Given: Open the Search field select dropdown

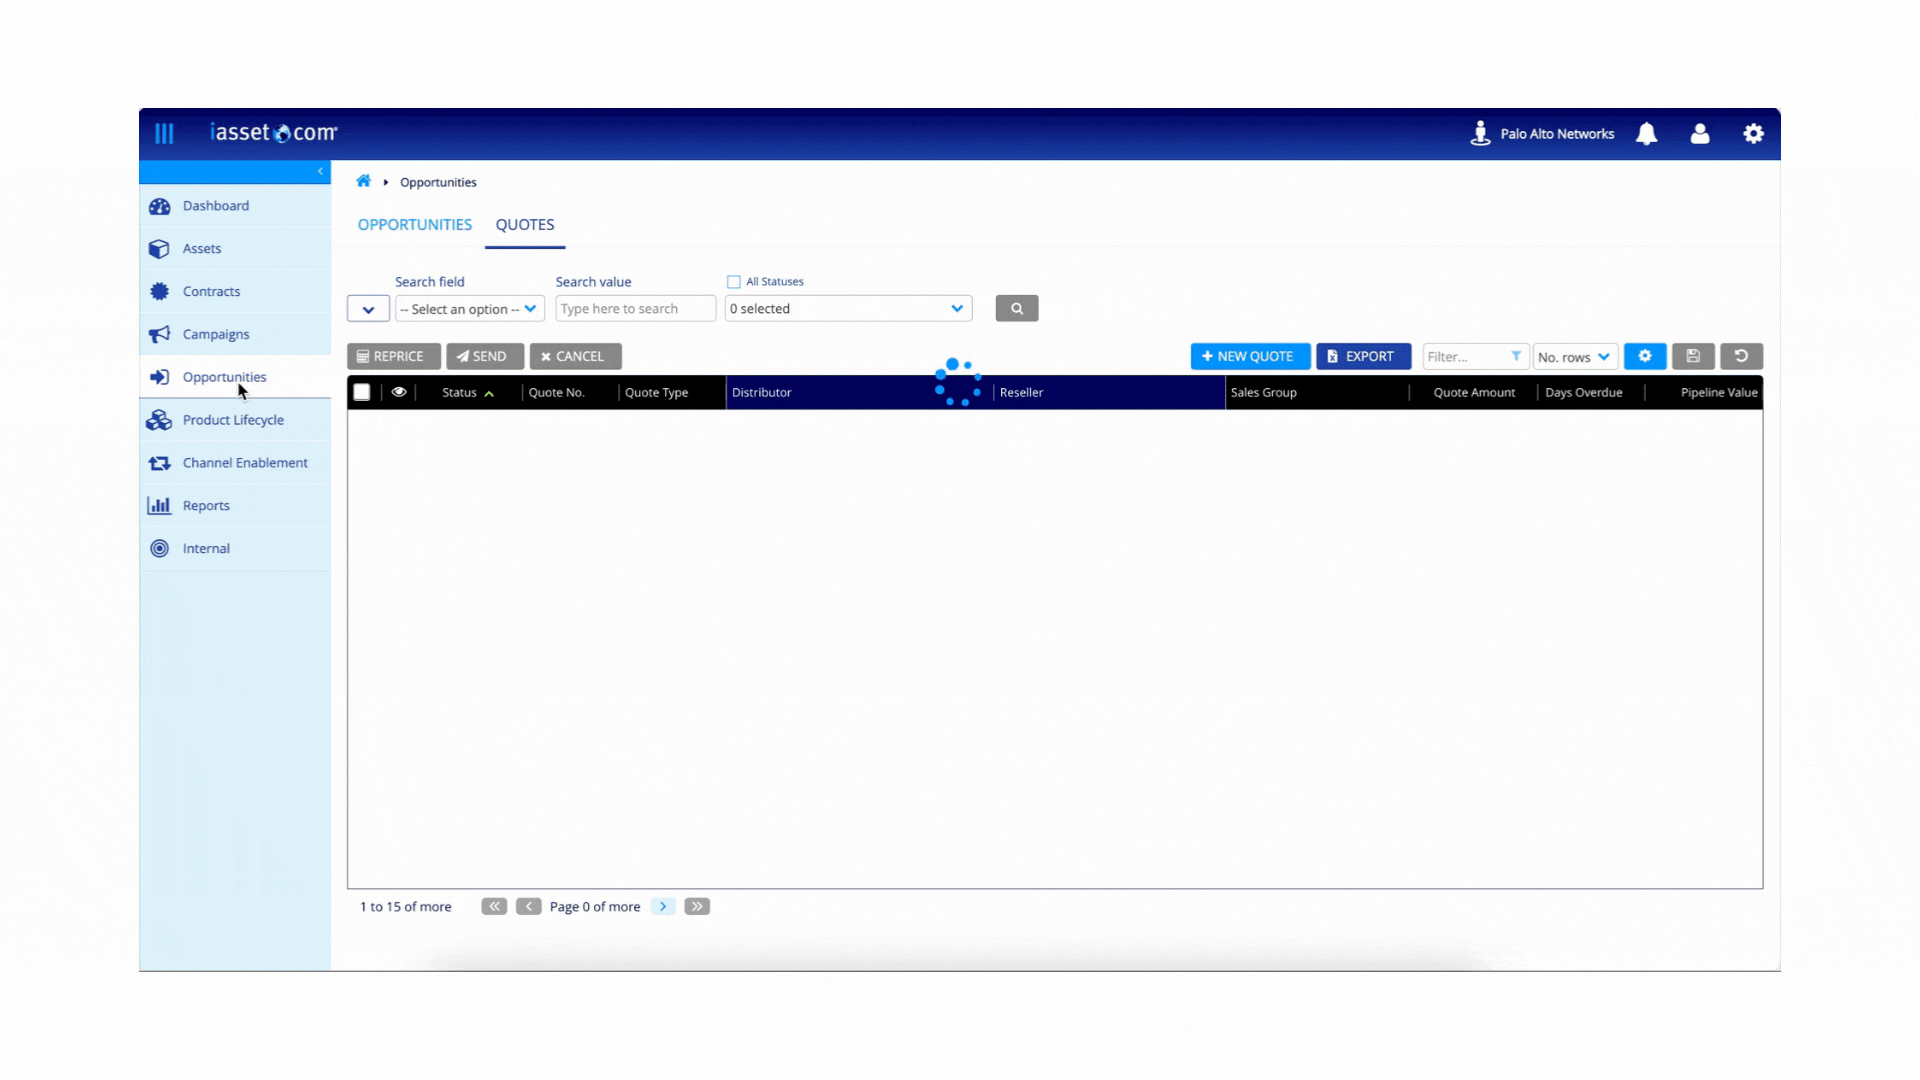Looking at the screenshot, I should pos(469,309).
